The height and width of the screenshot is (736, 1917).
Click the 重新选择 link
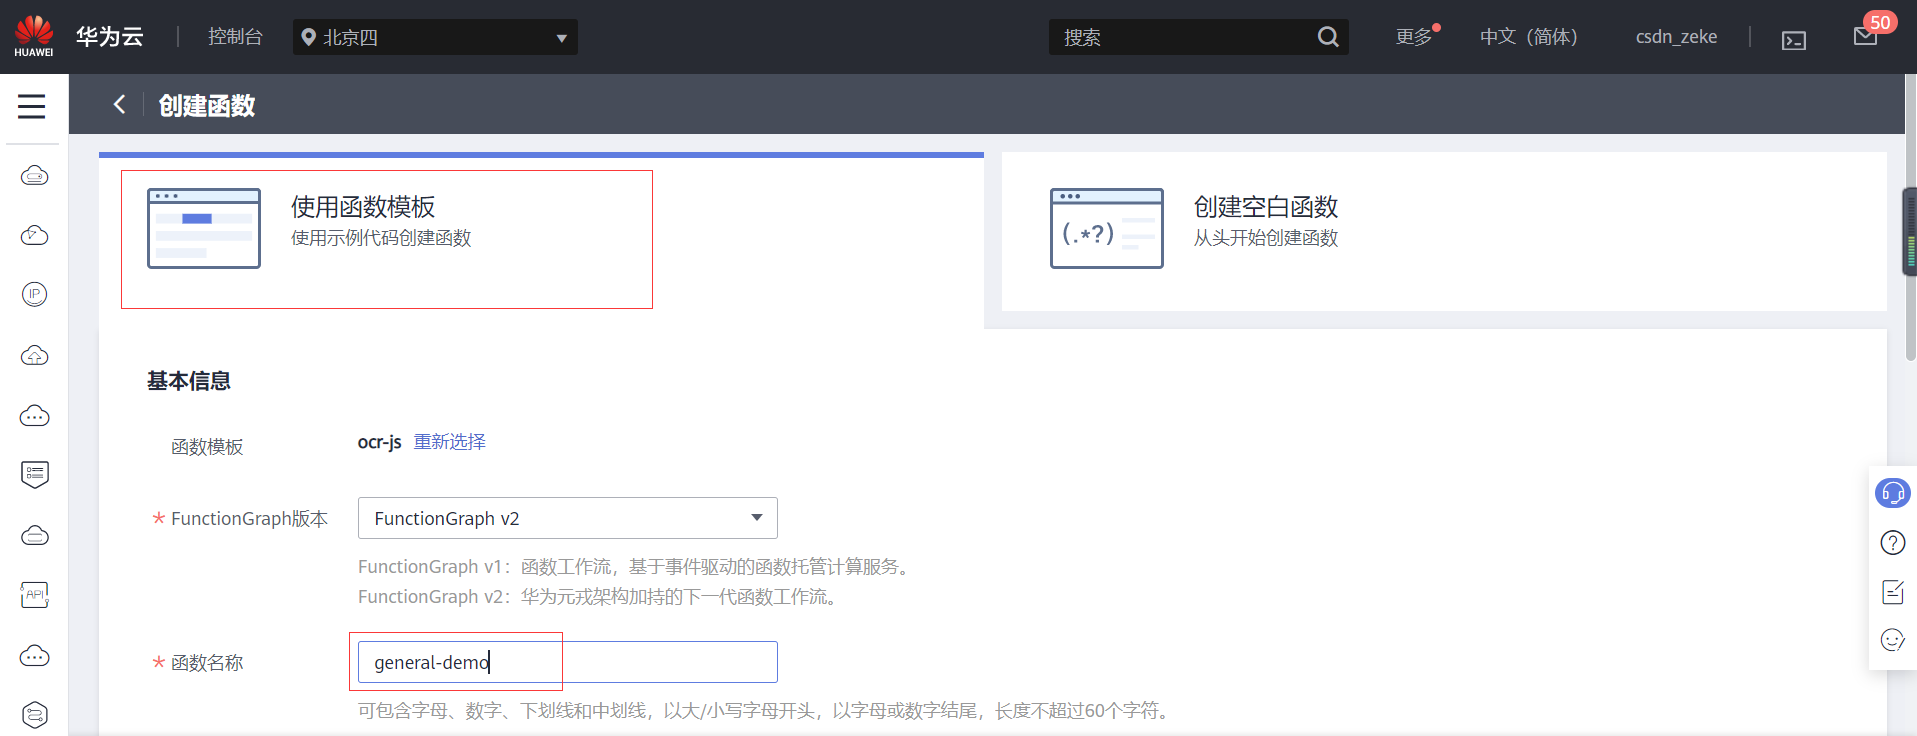click(450, 442)
